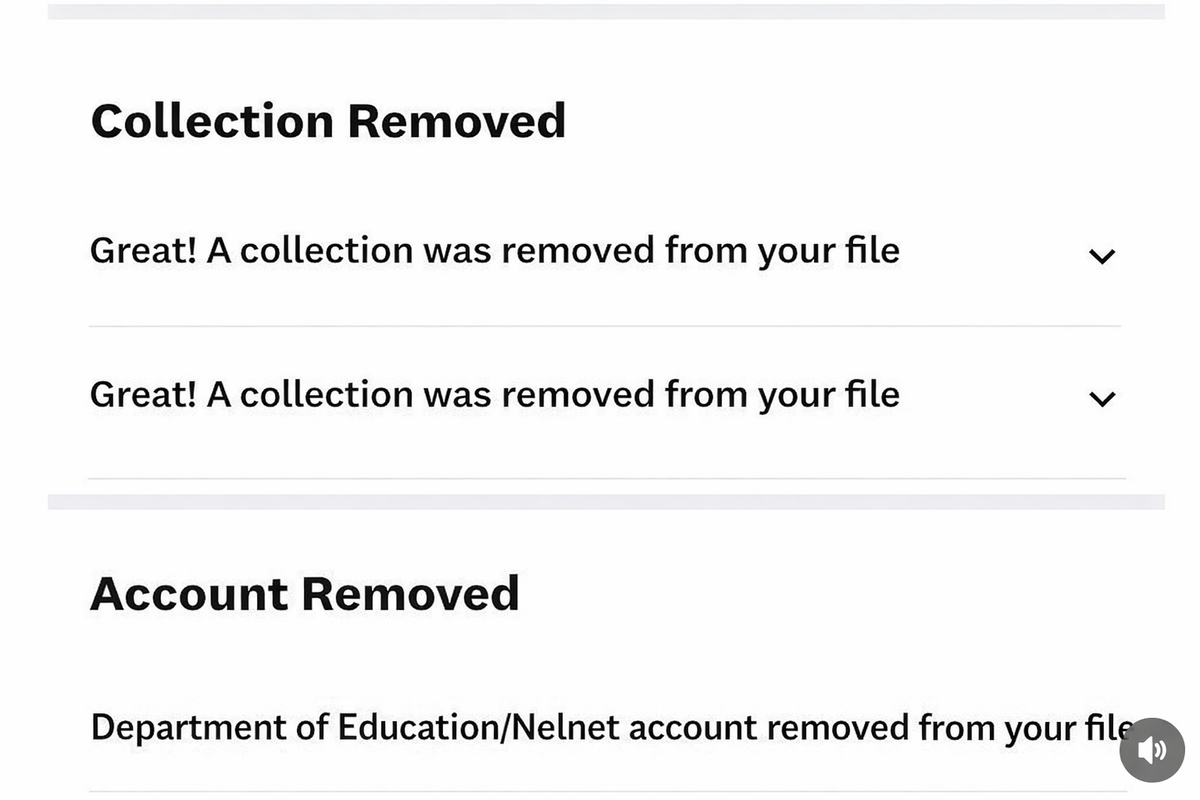
Task: Click word 'Removed' in Account Removed heading
Action: click(x=410, y=594)
